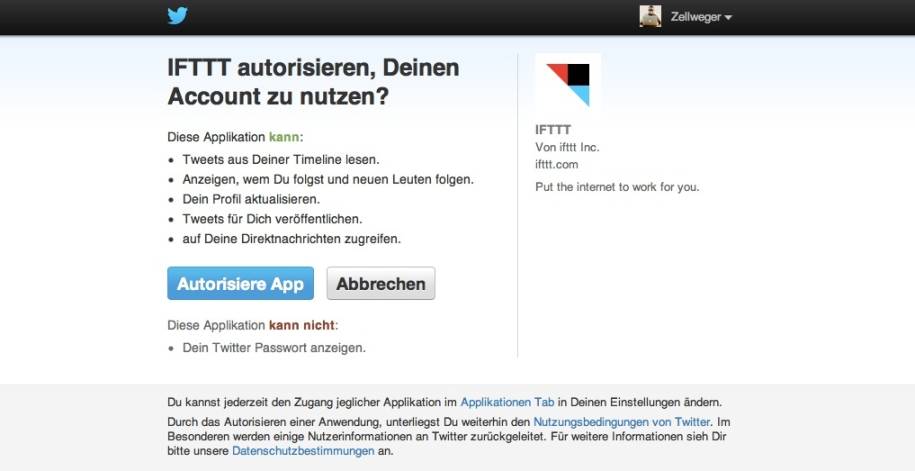Click the 'Anzeigen, wem Du folgst' item
The height and width of the screenshot is (471, 915).
(x=328, y=179)
